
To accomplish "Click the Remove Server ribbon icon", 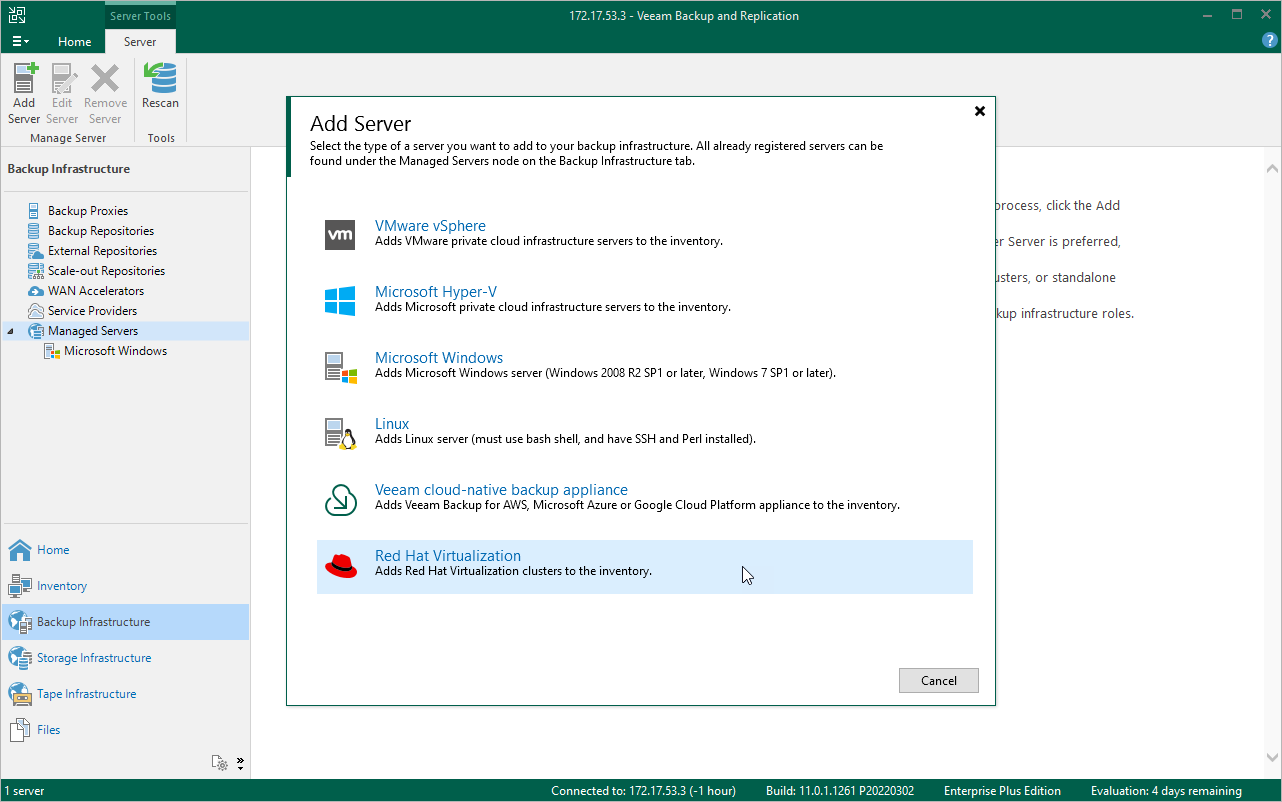I will pos(105,78).
